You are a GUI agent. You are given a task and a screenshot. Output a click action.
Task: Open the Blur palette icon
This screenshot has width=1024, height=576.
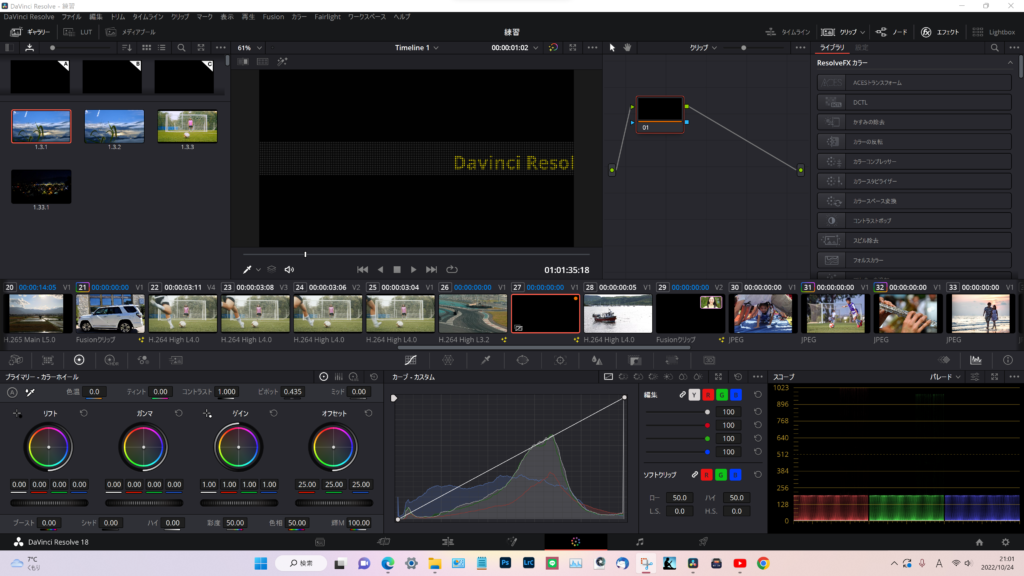(x=597, y=360)
